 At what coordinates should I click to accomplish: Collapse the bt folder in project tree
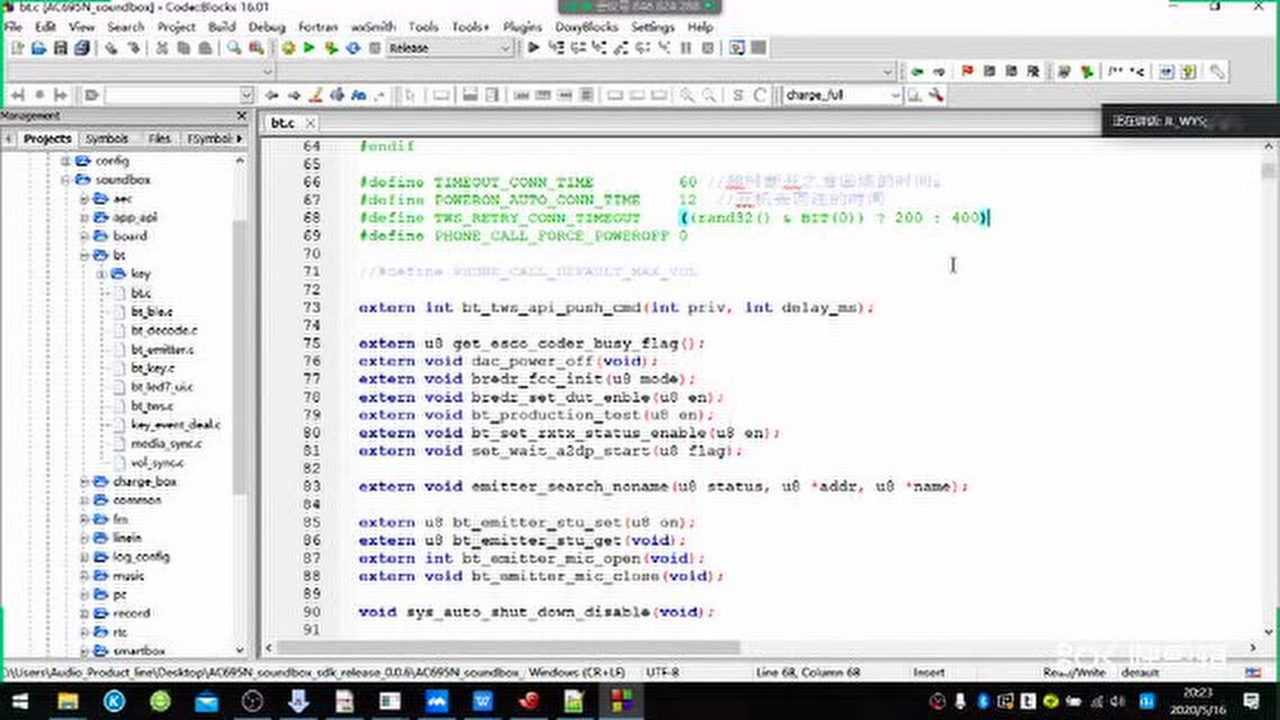coord(85,256)
